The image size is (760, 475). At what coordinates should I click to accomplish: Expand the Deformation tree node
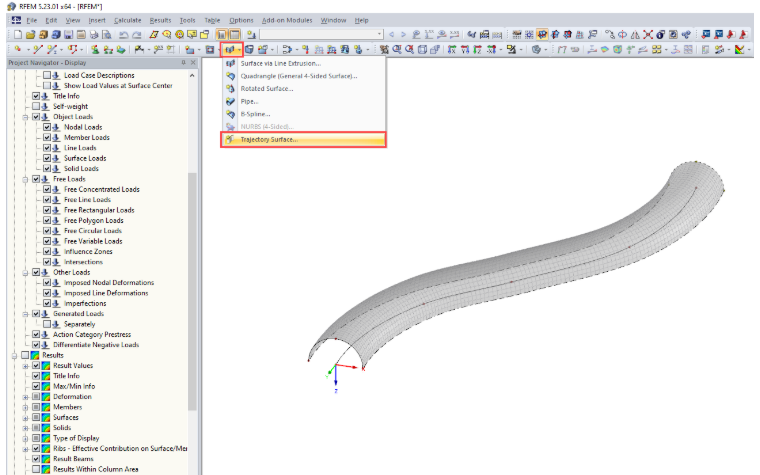tap(25, 396)
